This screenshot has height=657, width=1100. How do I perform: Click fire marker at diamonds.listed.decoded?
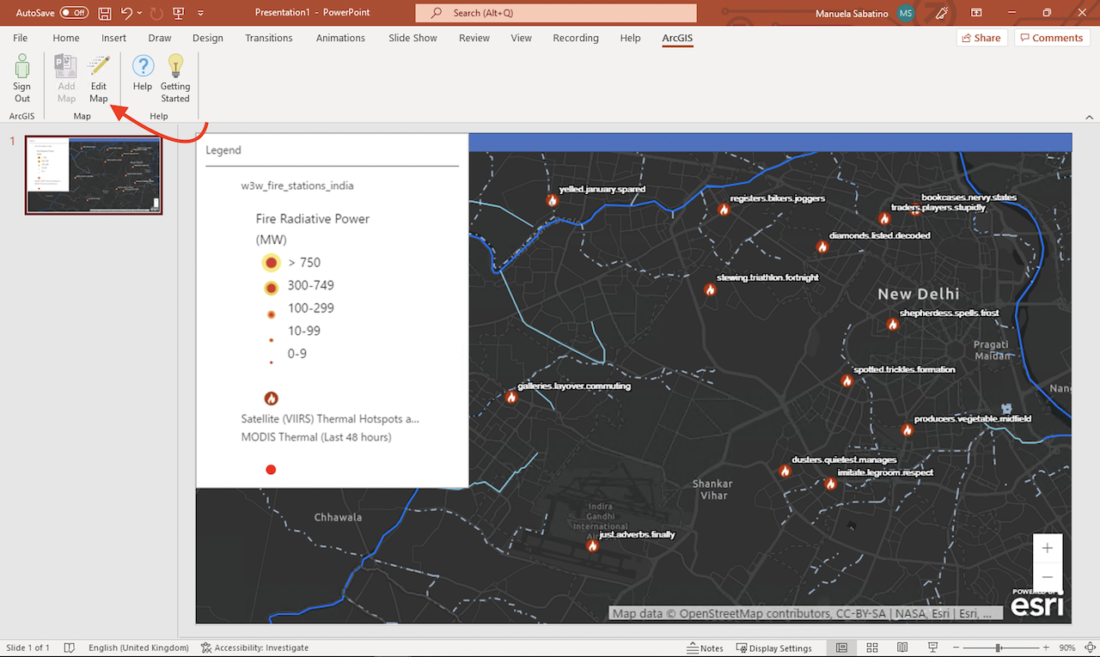coord(822,247)
